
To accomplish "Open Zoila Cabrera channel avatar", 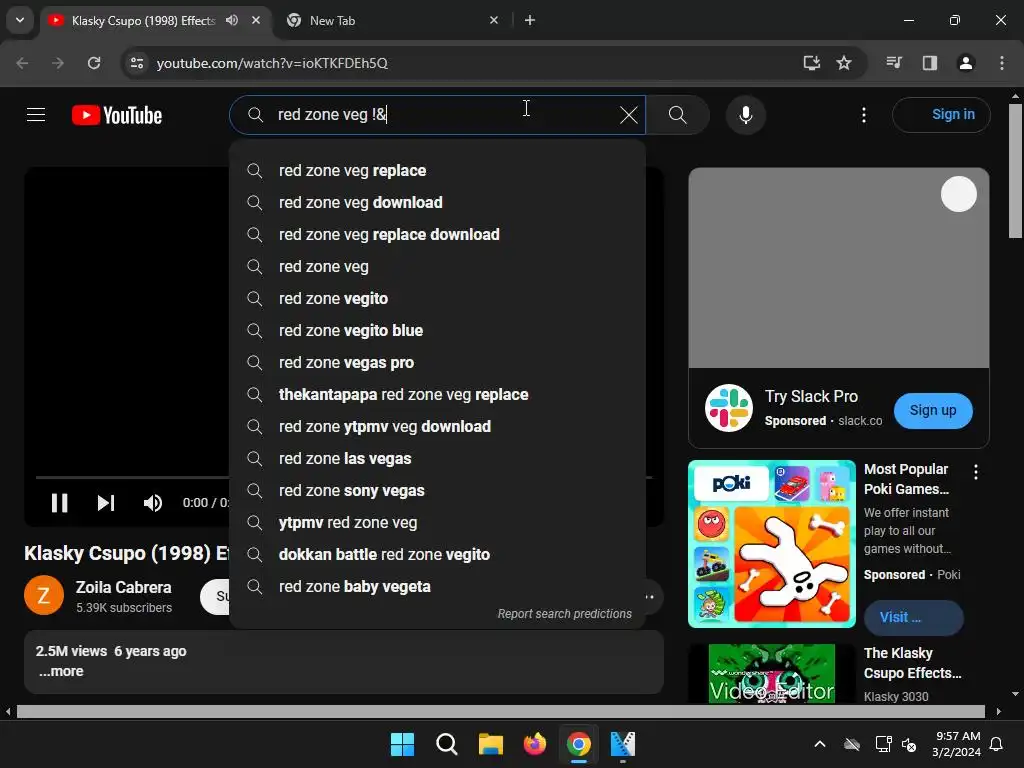I will [x=44, y=595].
